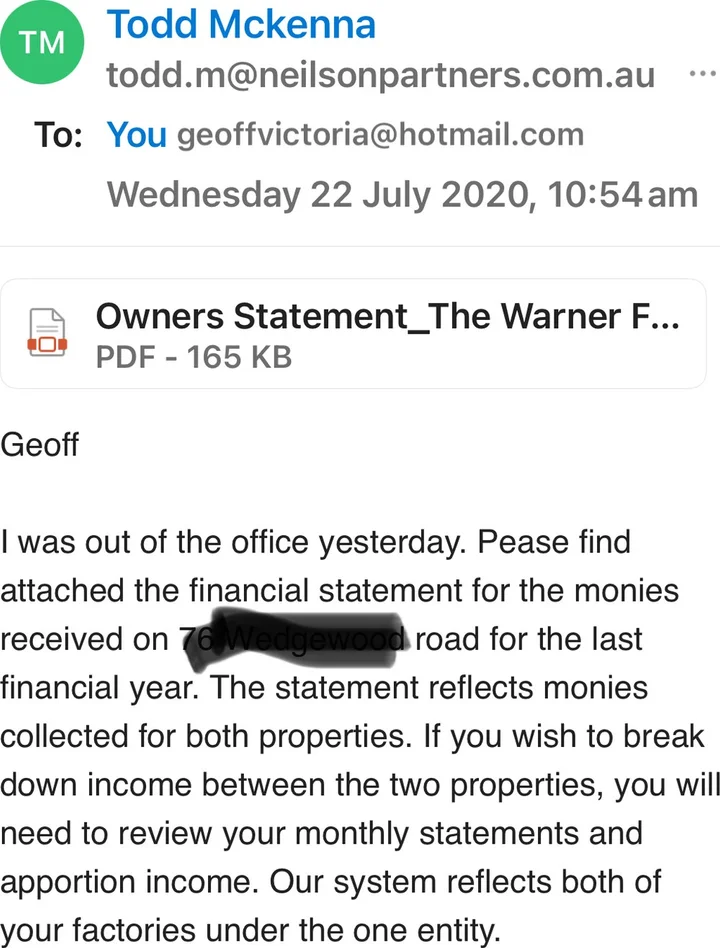This screenshot has width=720, height=948.
Task: Open the Owners Statement_The Warner F... attachment
Action: coord(388,317)
